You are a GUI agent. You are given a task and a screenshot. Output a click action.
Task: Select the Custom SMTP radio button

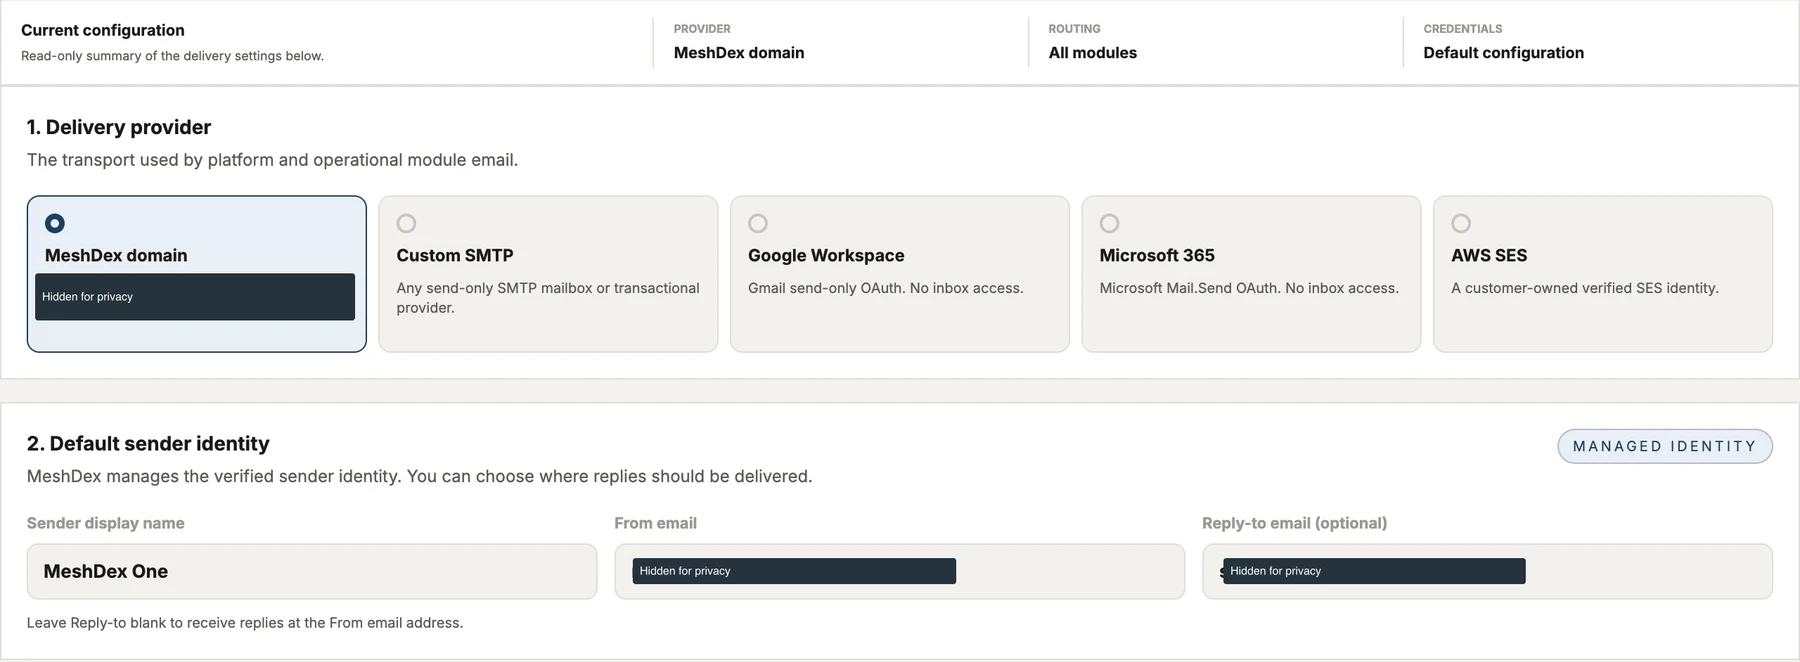coord(406,223)
